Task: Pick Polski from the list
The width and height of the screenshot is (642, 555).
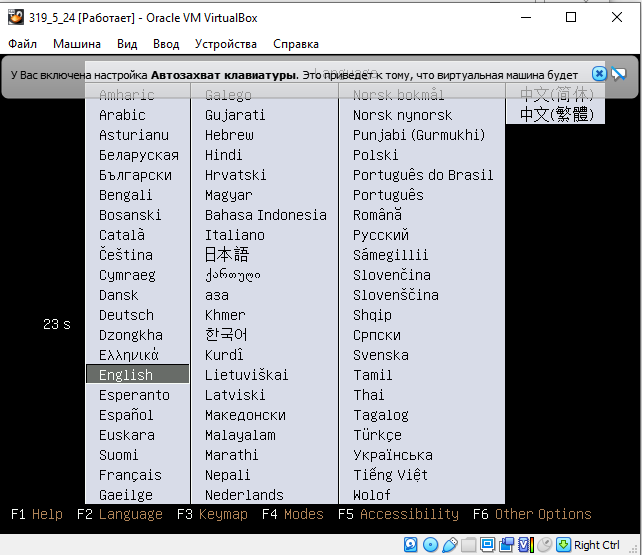Action: click(375, 155)
